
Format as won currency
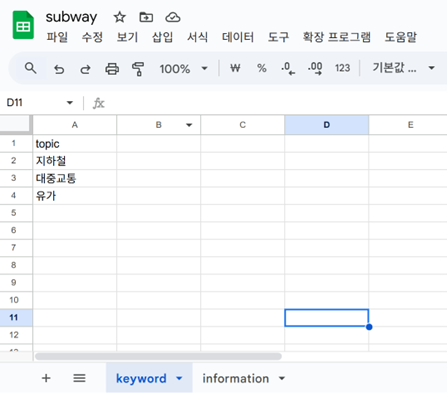click(235, 68)
